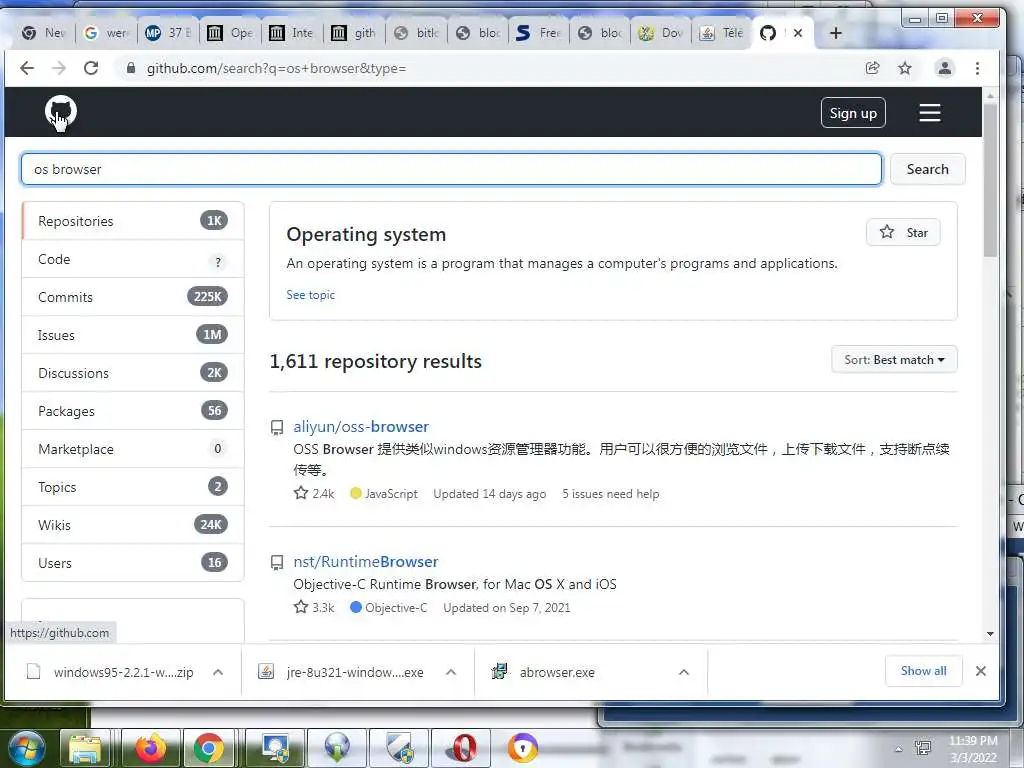
Task: Open nst/RuntimeBrowser repository link
Action: tap(366, 562)
